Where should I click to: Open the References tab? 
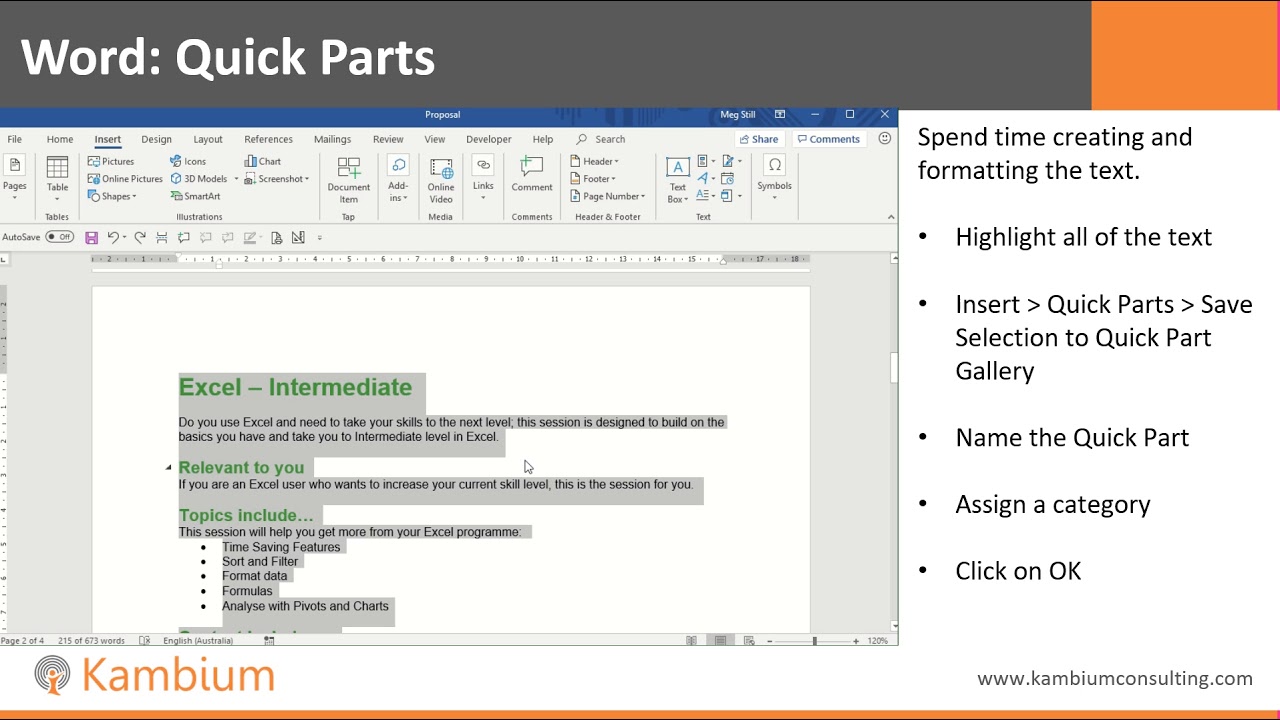268,139
